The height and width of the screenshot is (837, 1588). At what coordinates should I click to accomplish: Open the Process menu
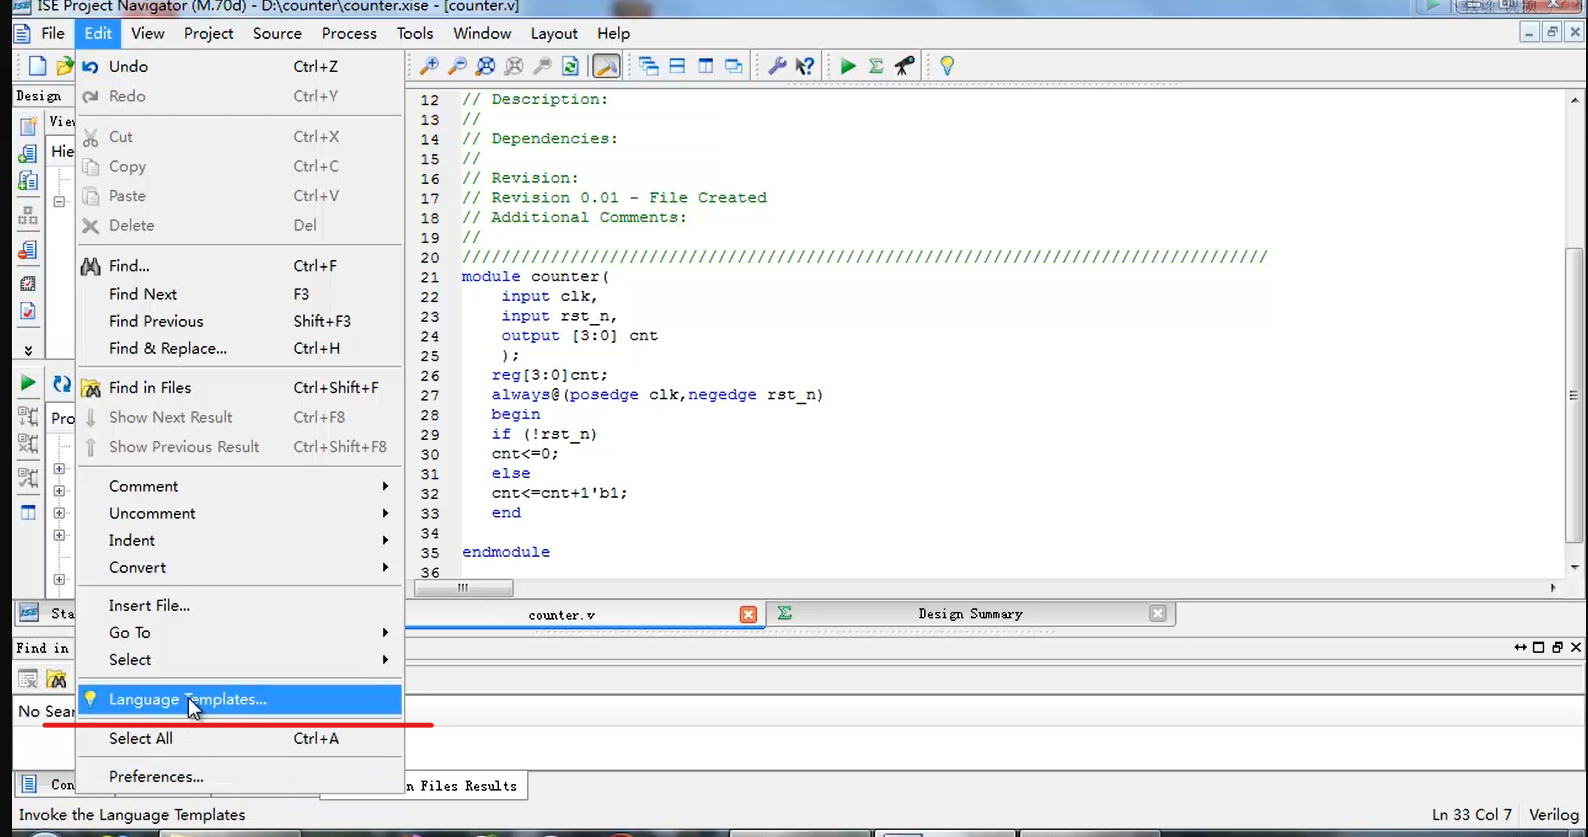[349, 33]
